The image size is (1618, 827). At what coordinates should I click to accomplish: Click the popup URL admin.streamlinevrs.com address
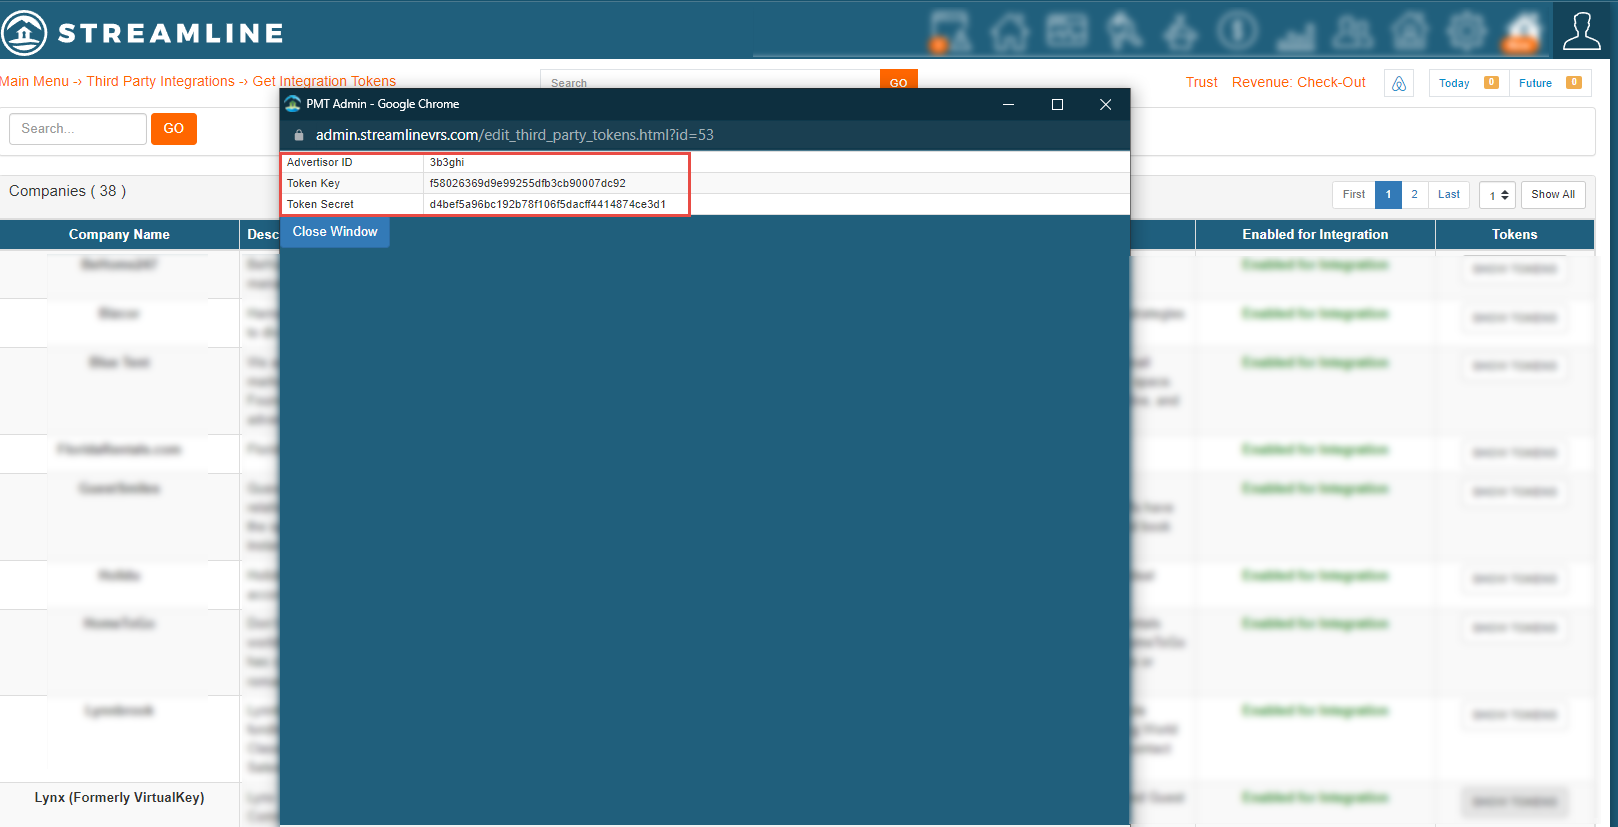[x=514, y=135]
